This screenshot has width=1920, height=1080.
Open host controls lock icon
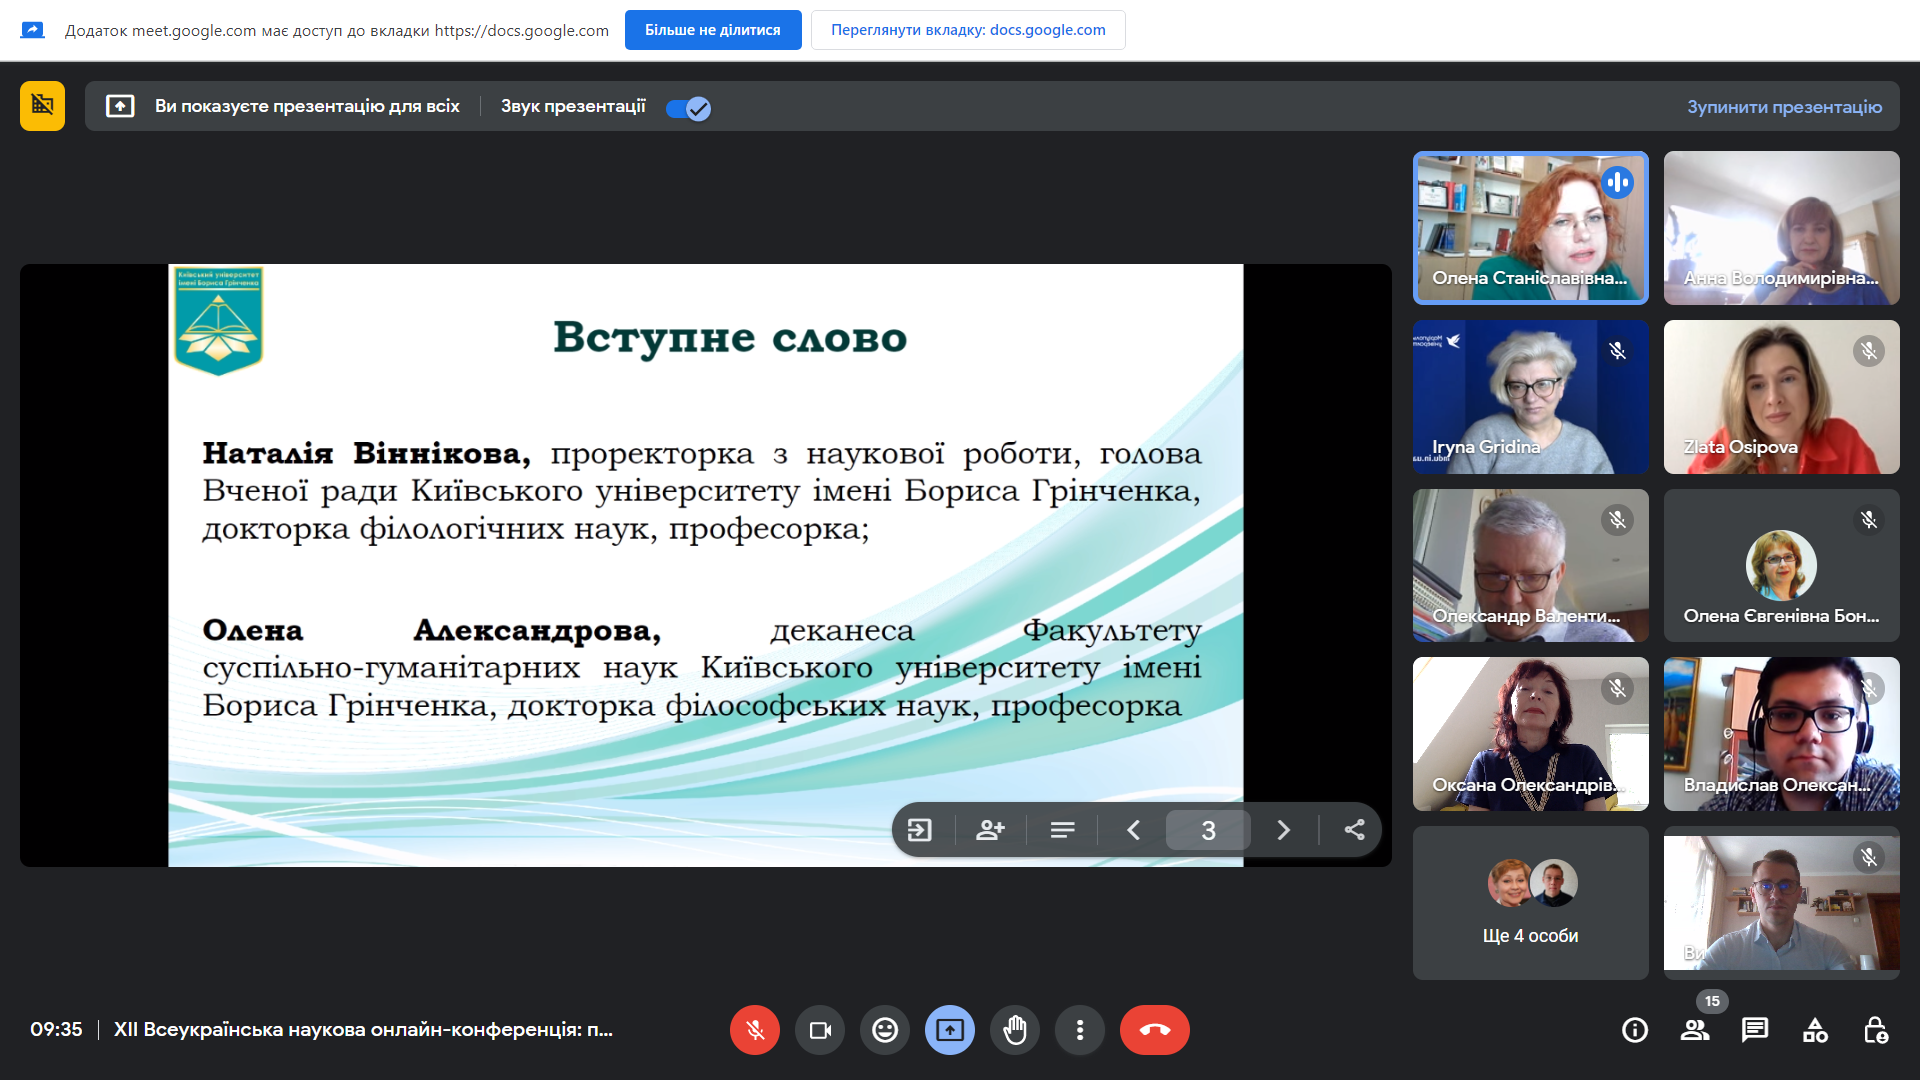(x=1875, y=1030)
